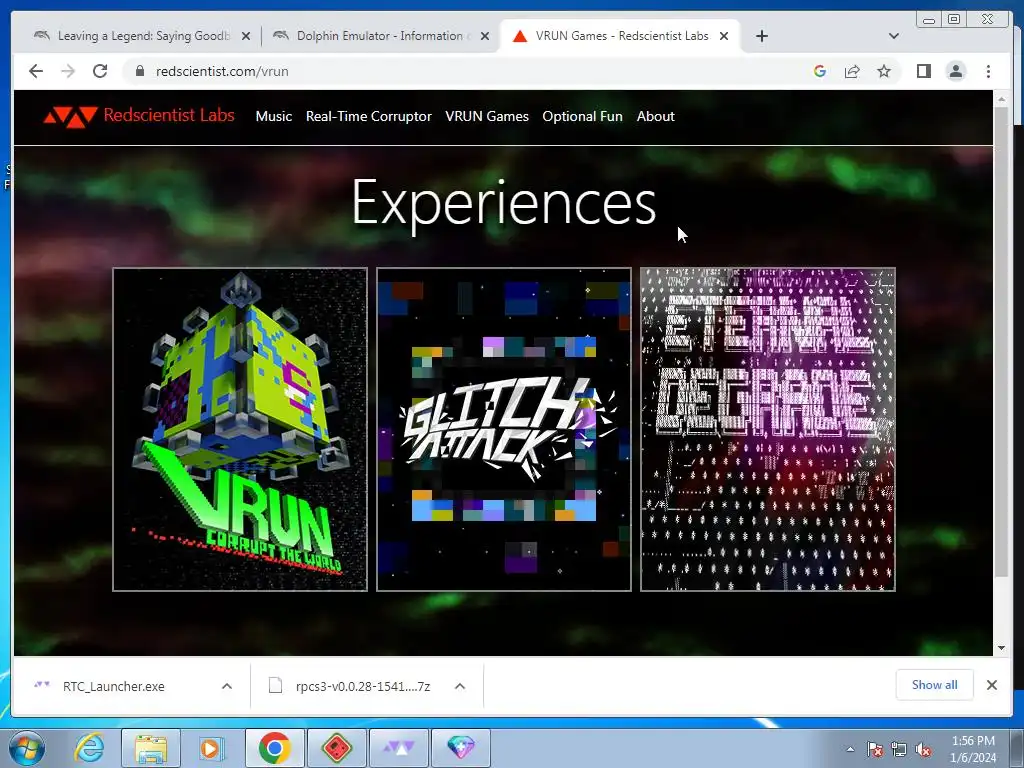Open the Chrome profile avatar
This screenshot has height=768, width=1024.
[x=955, y=71]
